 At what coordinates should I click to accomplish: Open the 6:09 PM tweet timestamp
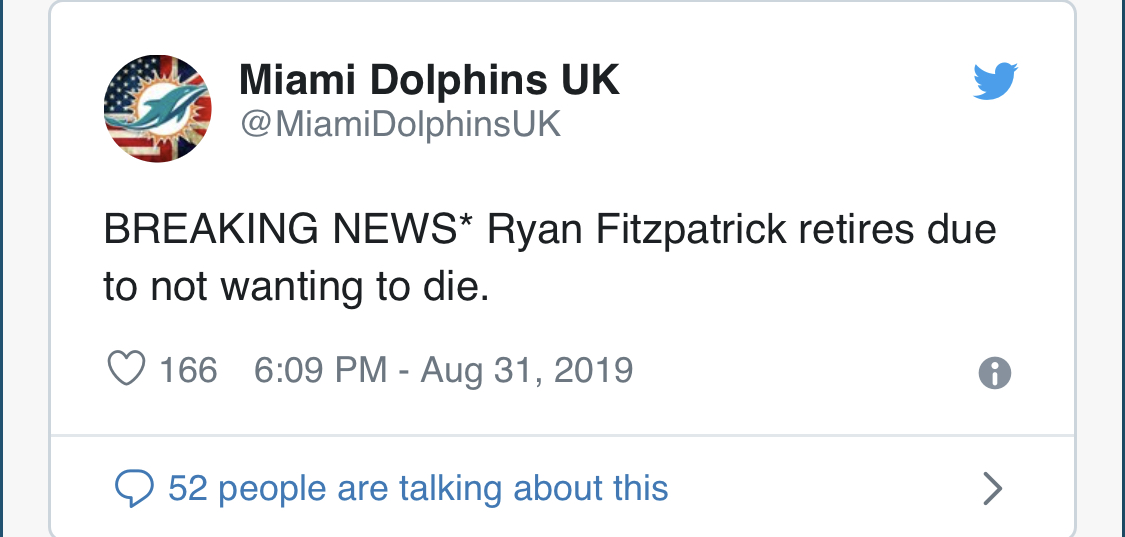point(320,370)
